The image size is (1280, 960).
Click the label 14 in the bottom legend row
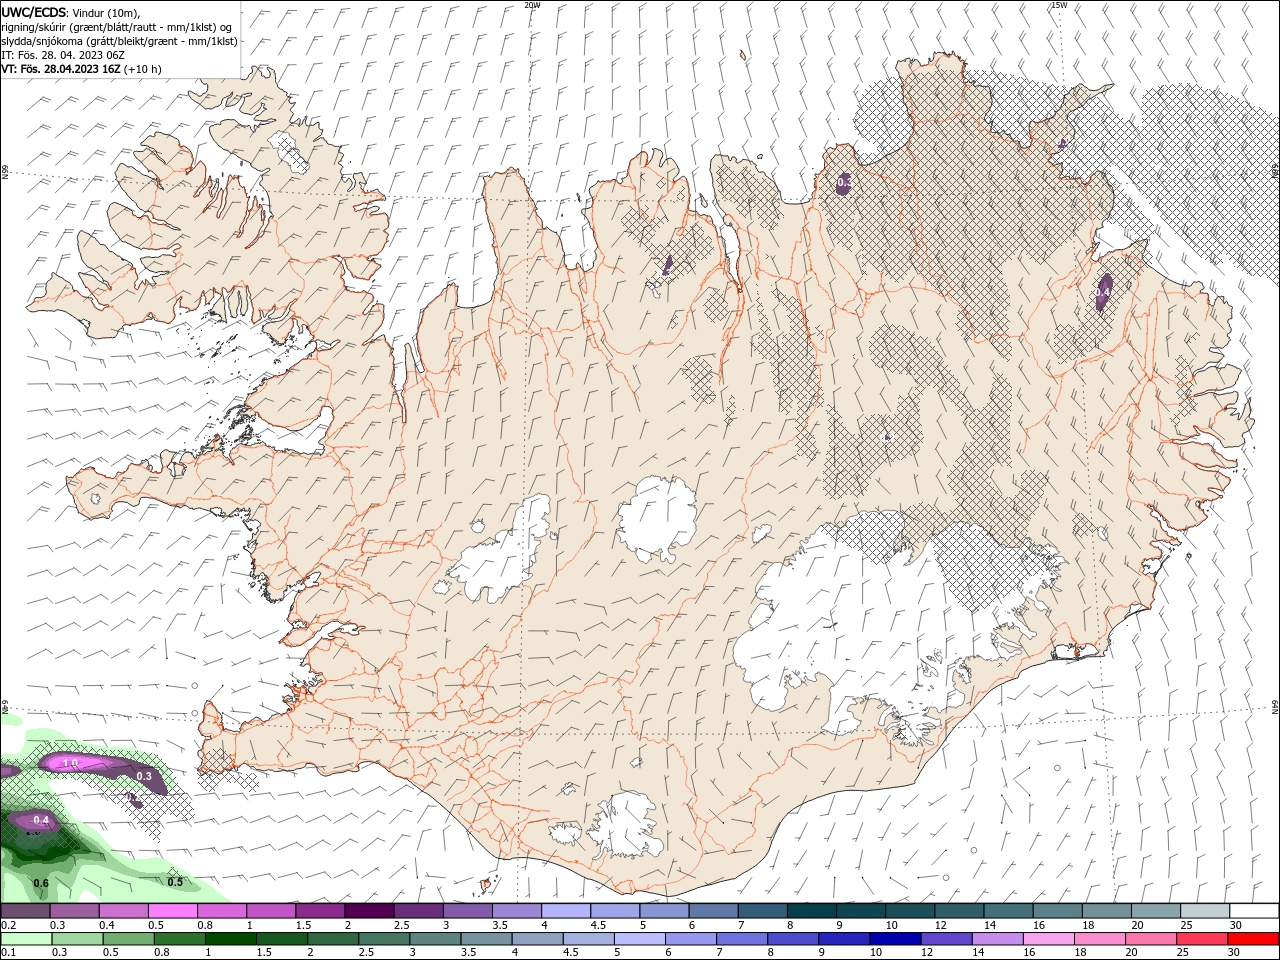(x=978, y=952)
